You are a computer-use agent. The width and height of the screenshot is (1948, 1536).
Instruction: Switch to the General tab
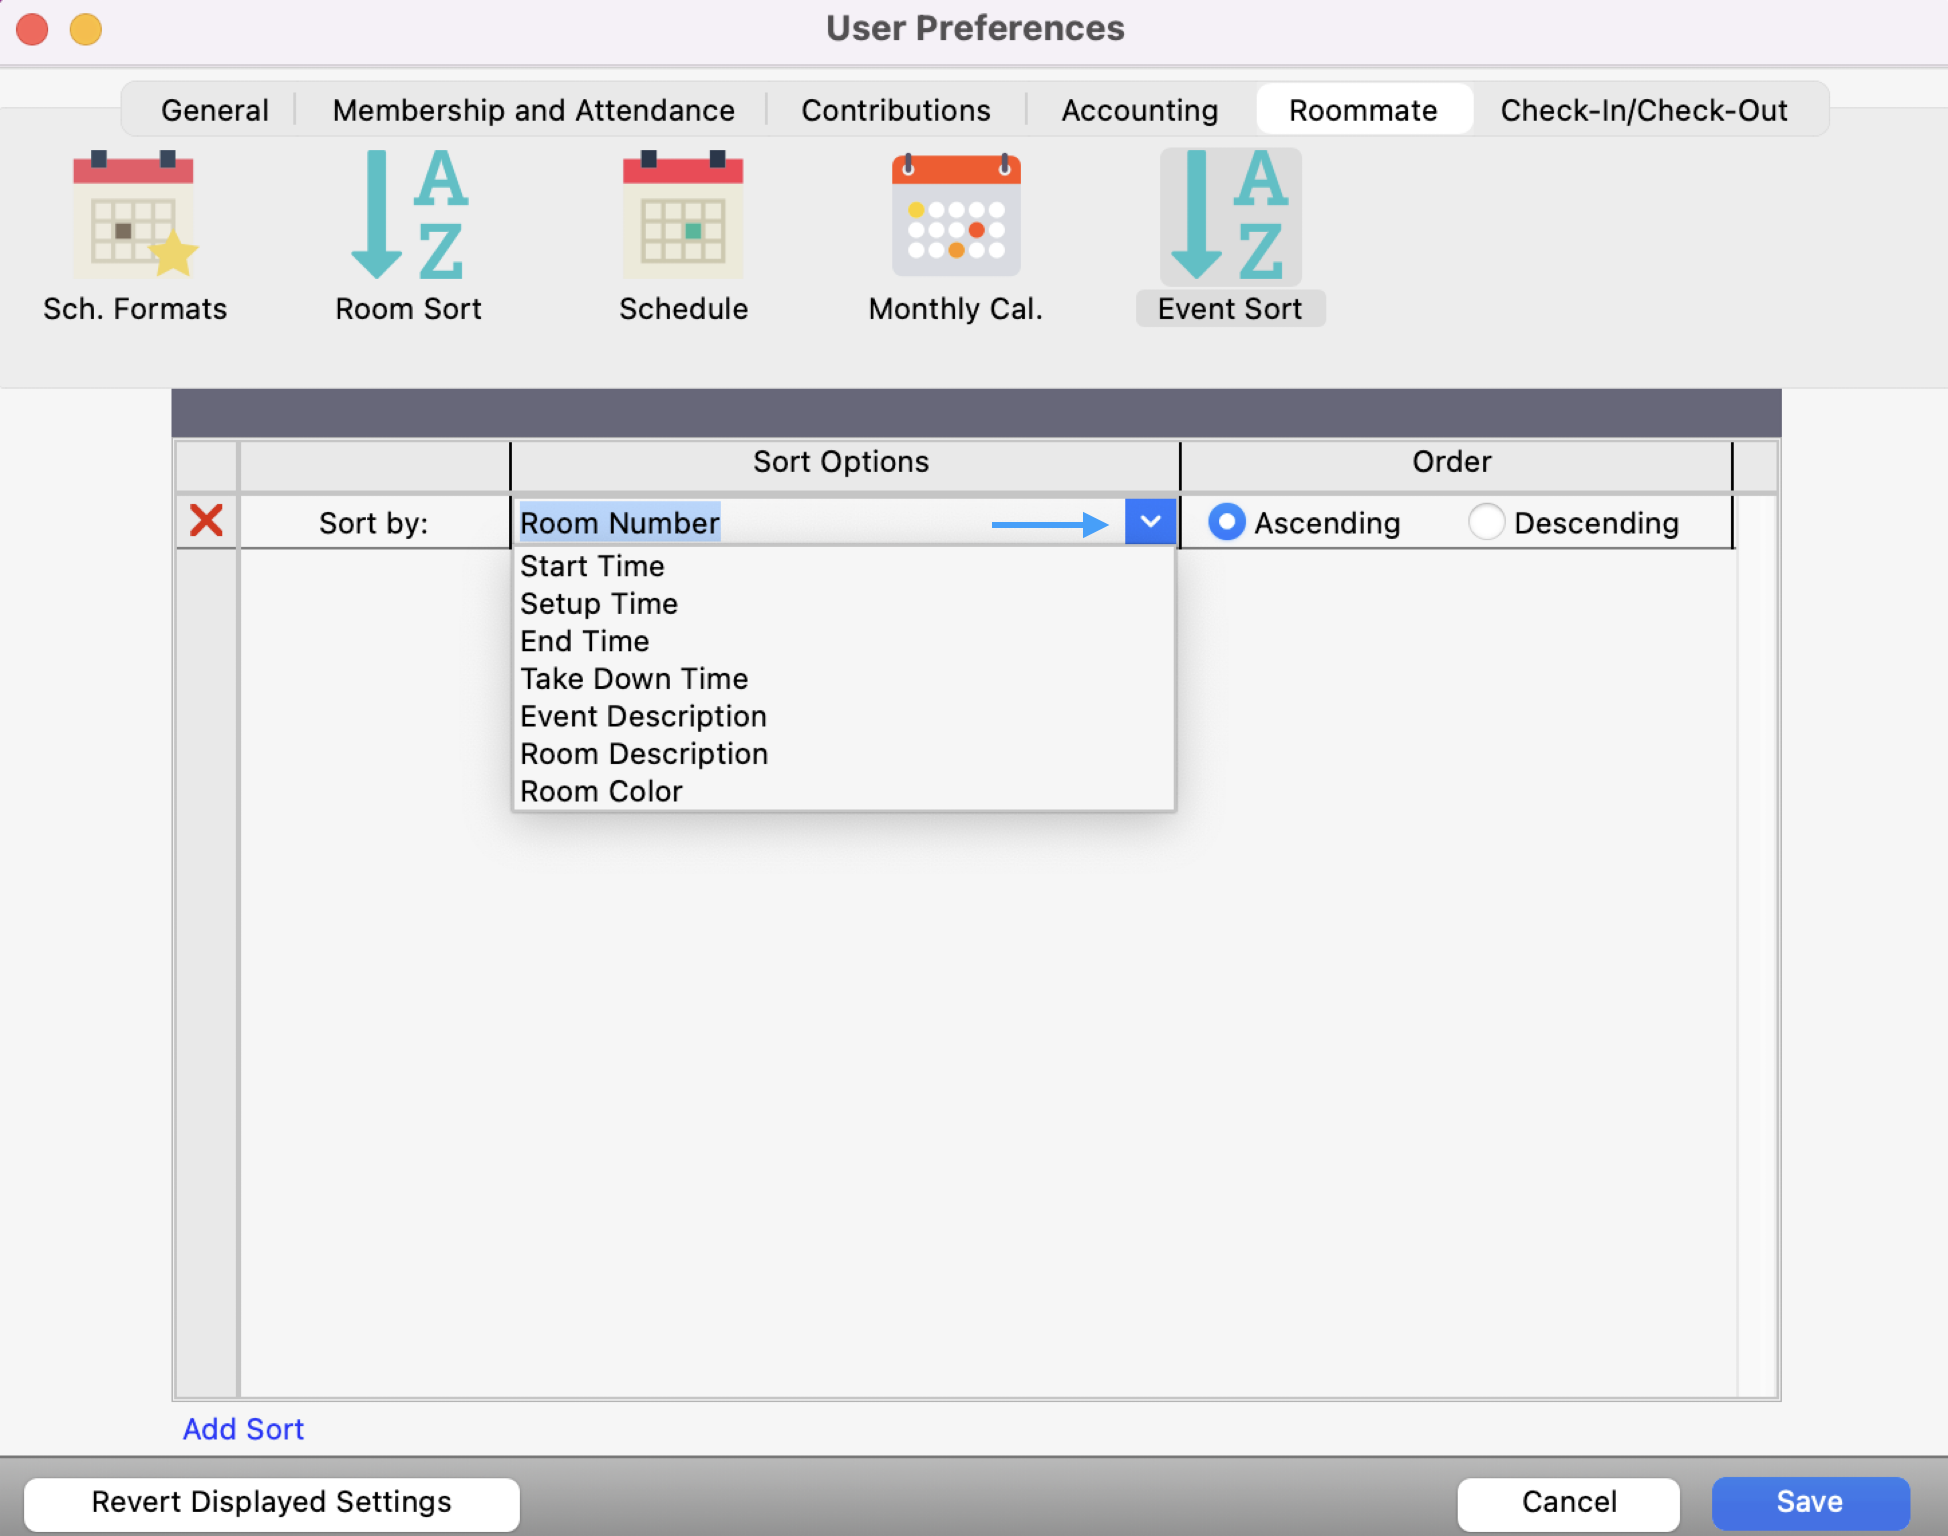(214, 110)
